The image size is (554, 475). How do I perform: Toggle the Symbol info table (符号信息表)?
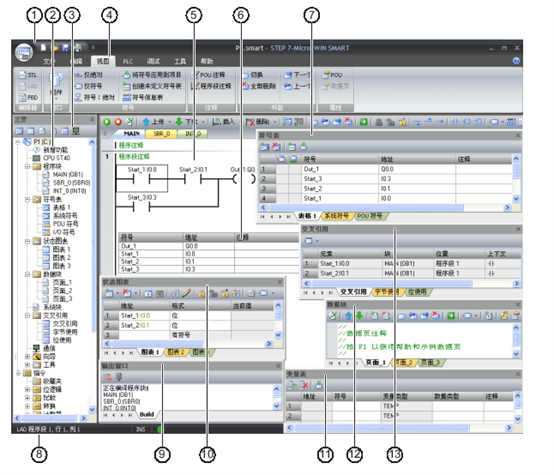(x=143, y=98)
